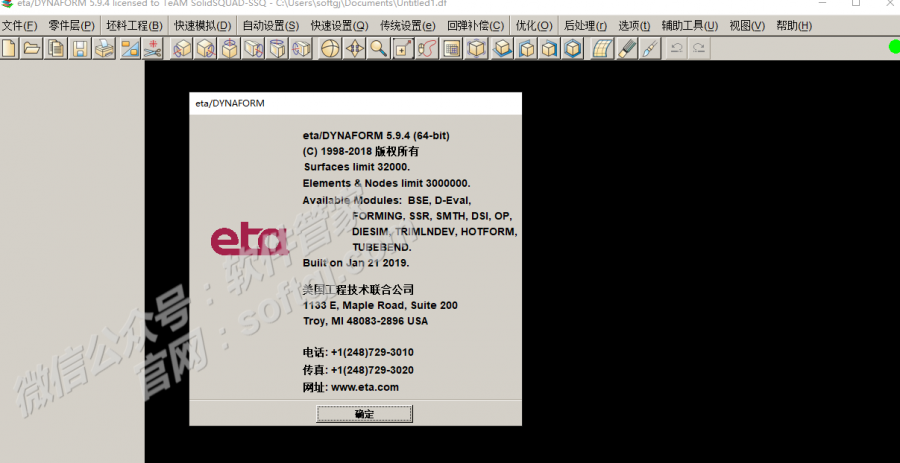Click the fourth rotation cube toolbar icon
900x463 pixels.
click(253, 49)
